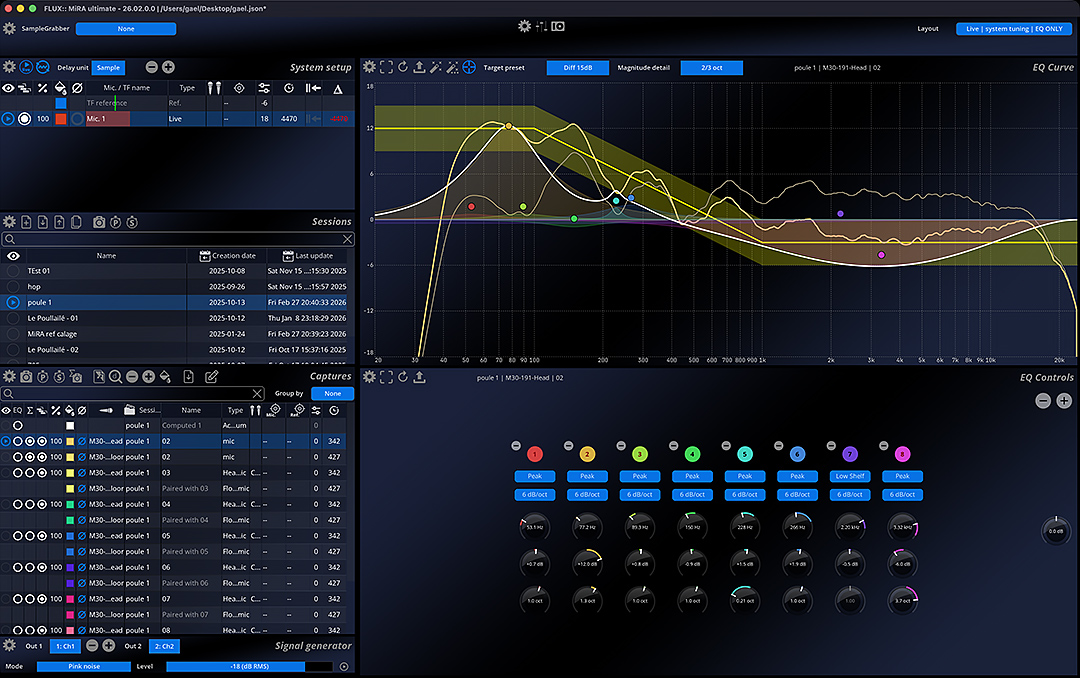Toggle the record circle for Mic. 1
The height and width of the screenshot is (678, 1080).
pyautogui.click(x=25, y=119)
